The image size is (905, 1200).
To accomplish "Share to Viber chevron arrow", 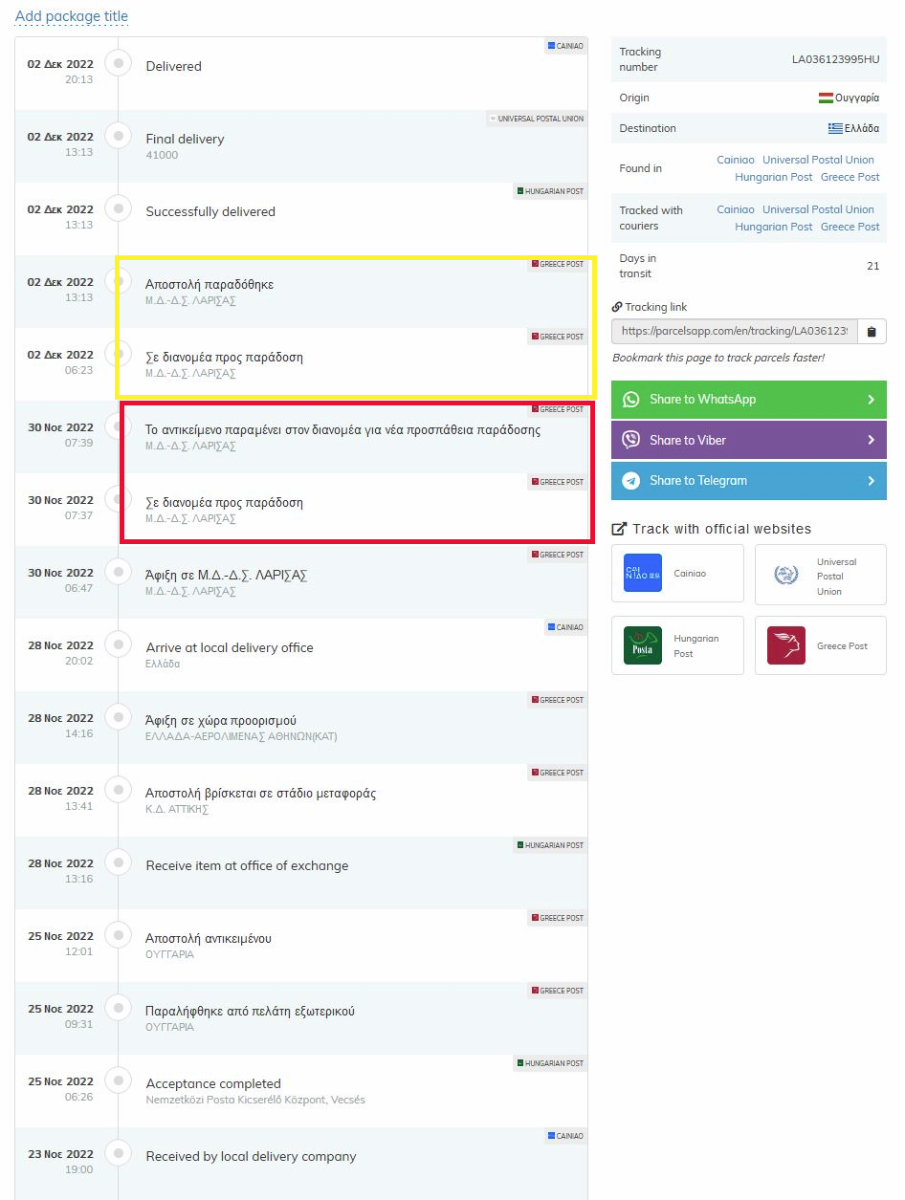I will (871, 440).
